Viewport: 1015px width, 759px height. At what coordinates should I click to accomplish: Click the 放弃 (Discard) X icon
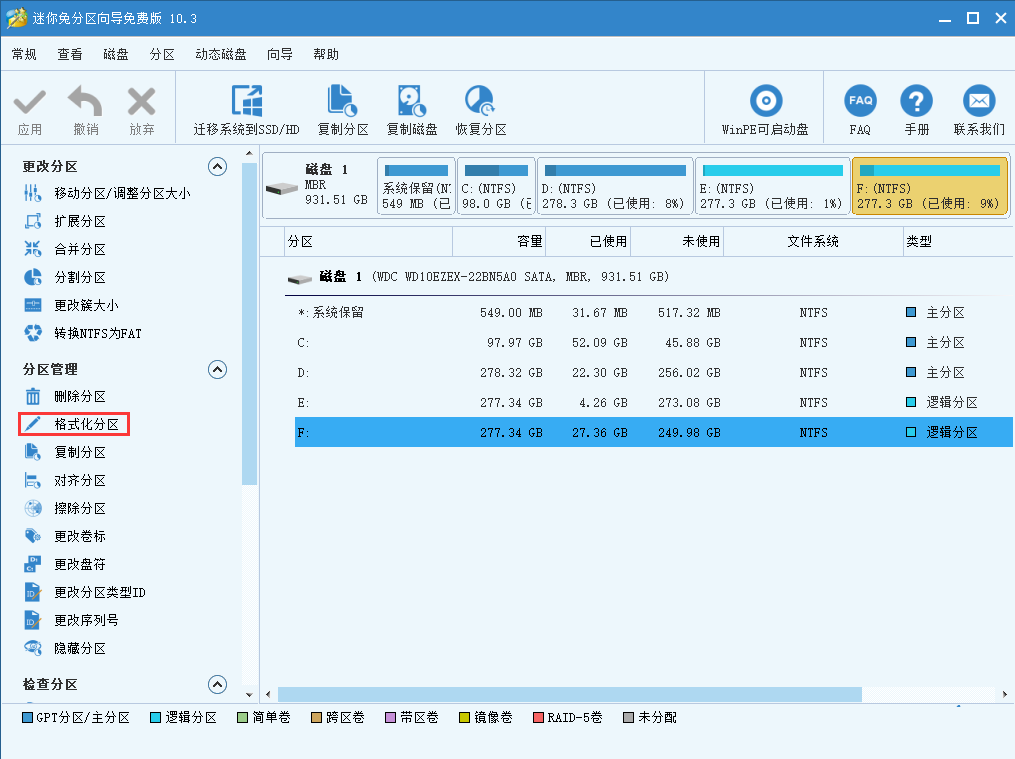[x=141, y=102]
